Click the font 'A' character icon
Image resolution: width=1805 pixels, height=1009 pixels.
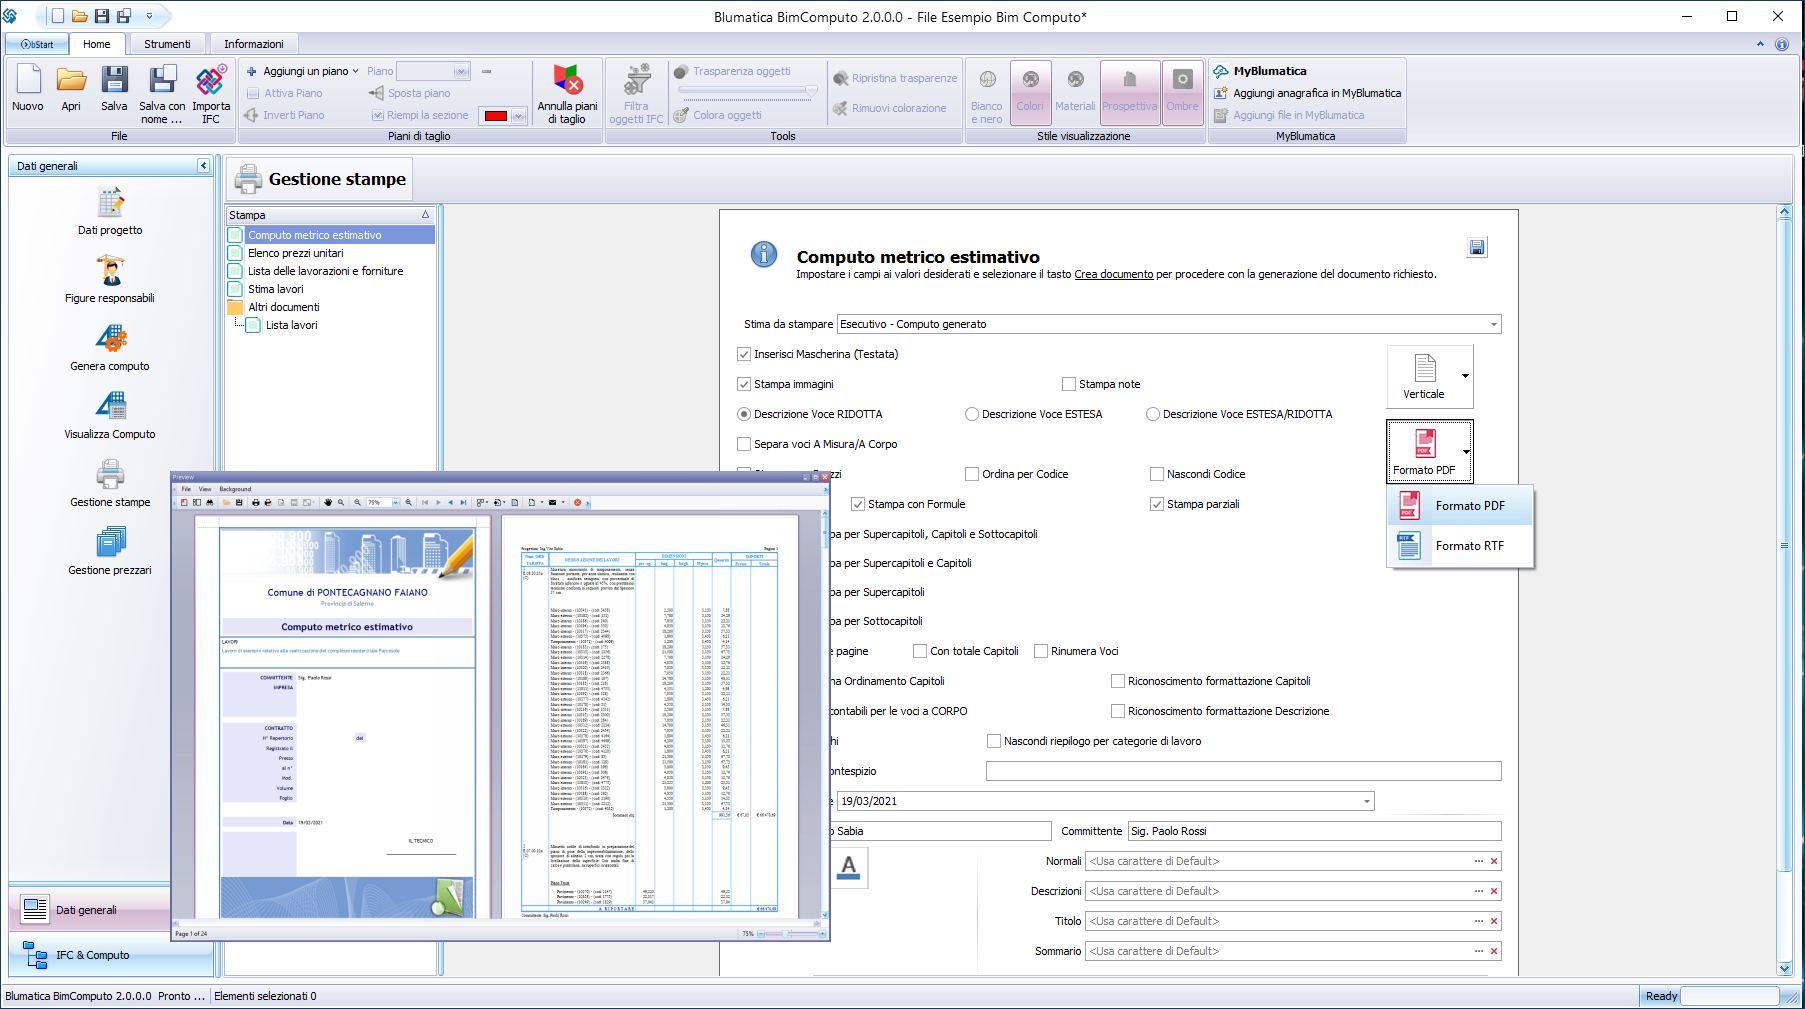point(849,867)
